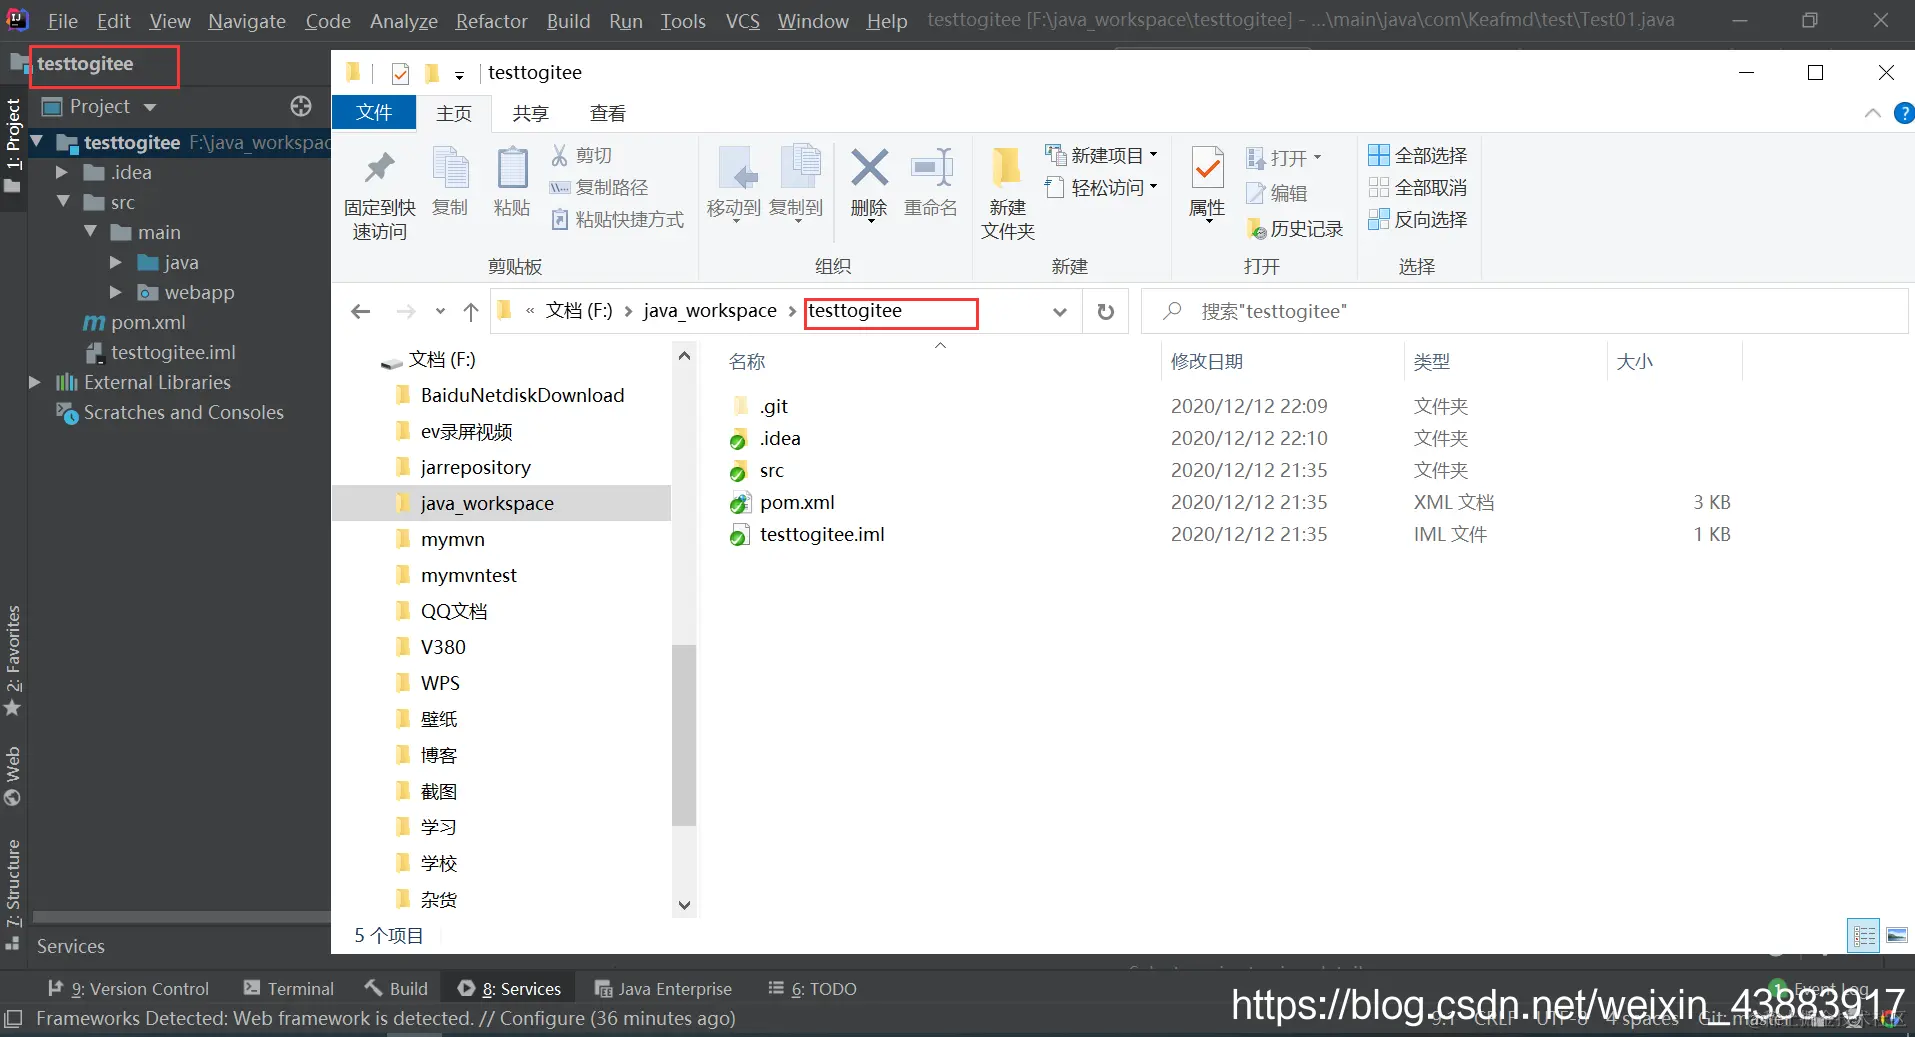1915x1037 pixels.
Task: Sort by the 修改日期 column header
Action: 1207,361
